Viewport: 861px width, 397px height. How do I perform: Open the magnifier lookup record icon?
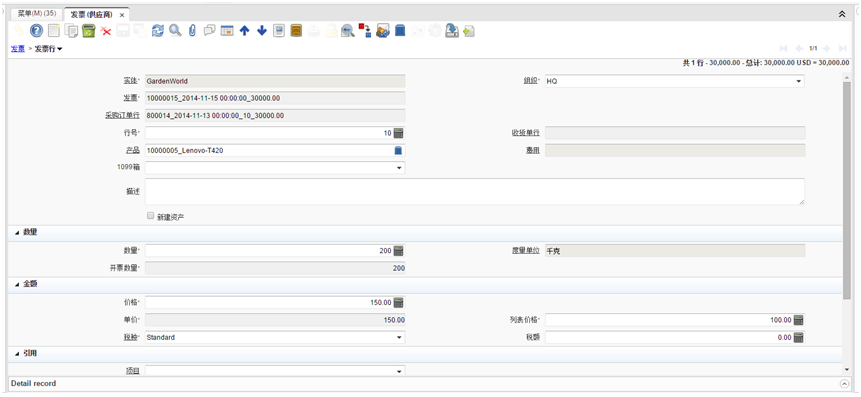click(175, 31)
